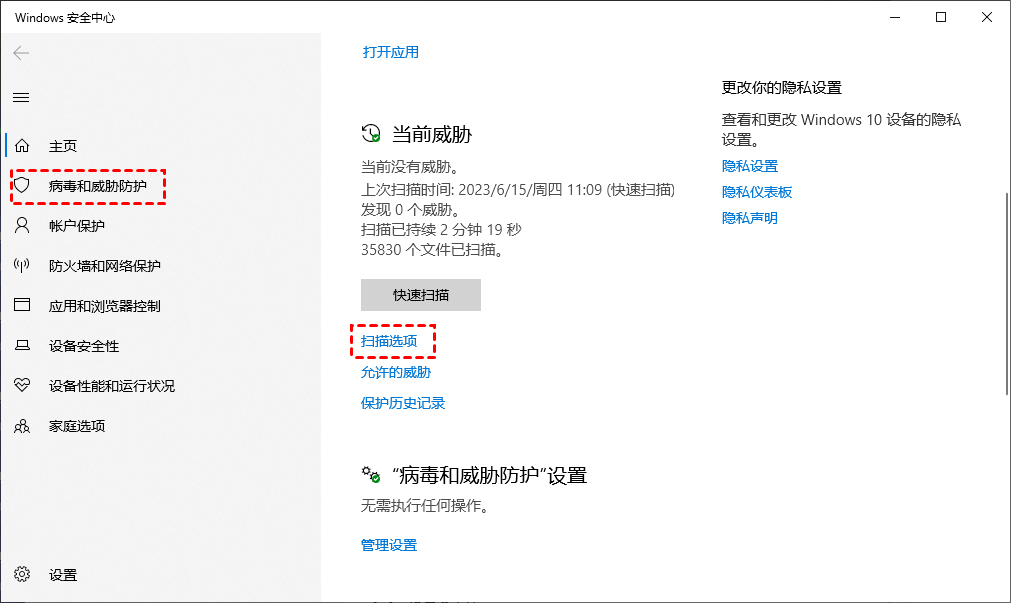Viewport: 1011px width, 603px height.
Task: Click the back arrow icon
Action: (x=21, y=53)
